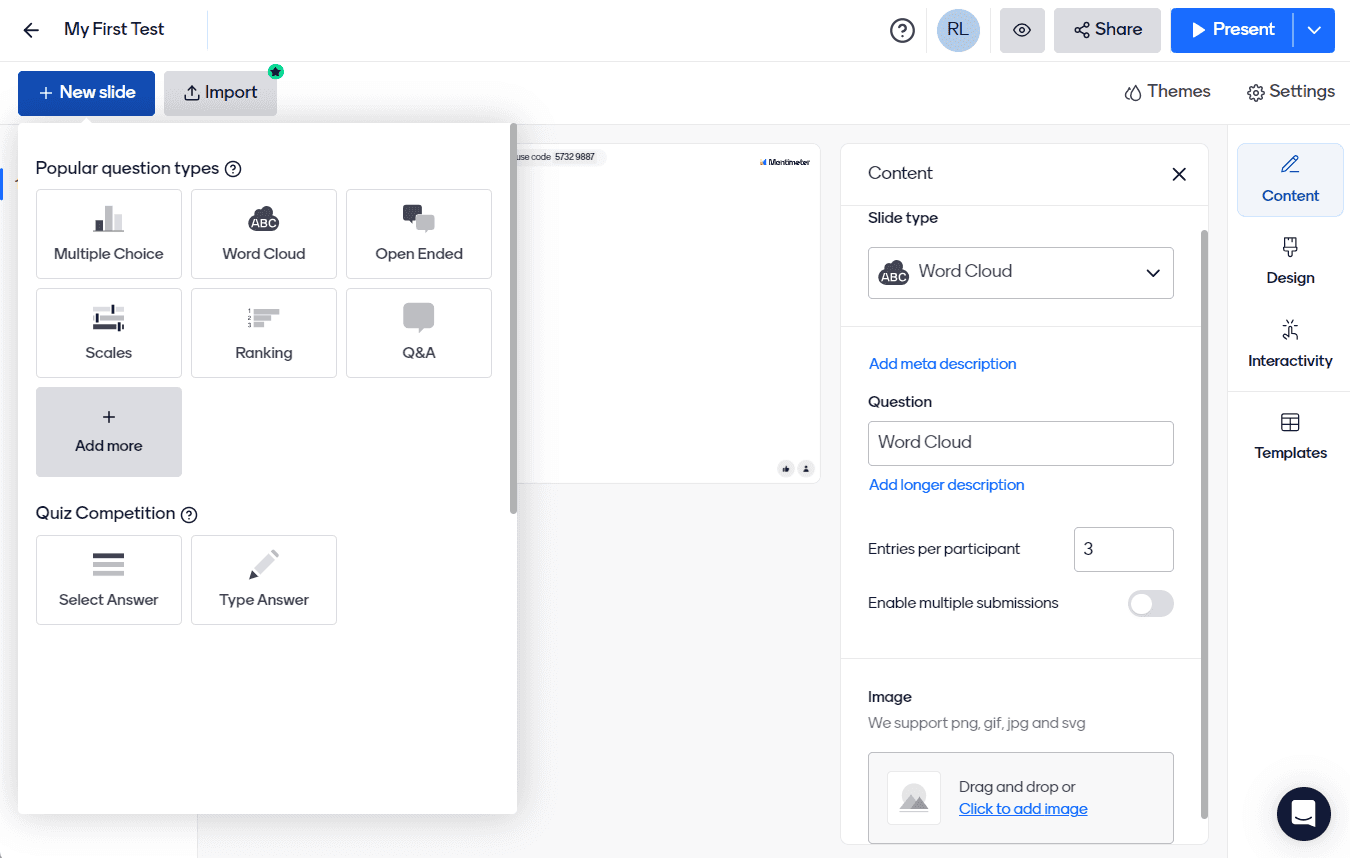
Task: Click the New slide button
Action: pos(86,93)
